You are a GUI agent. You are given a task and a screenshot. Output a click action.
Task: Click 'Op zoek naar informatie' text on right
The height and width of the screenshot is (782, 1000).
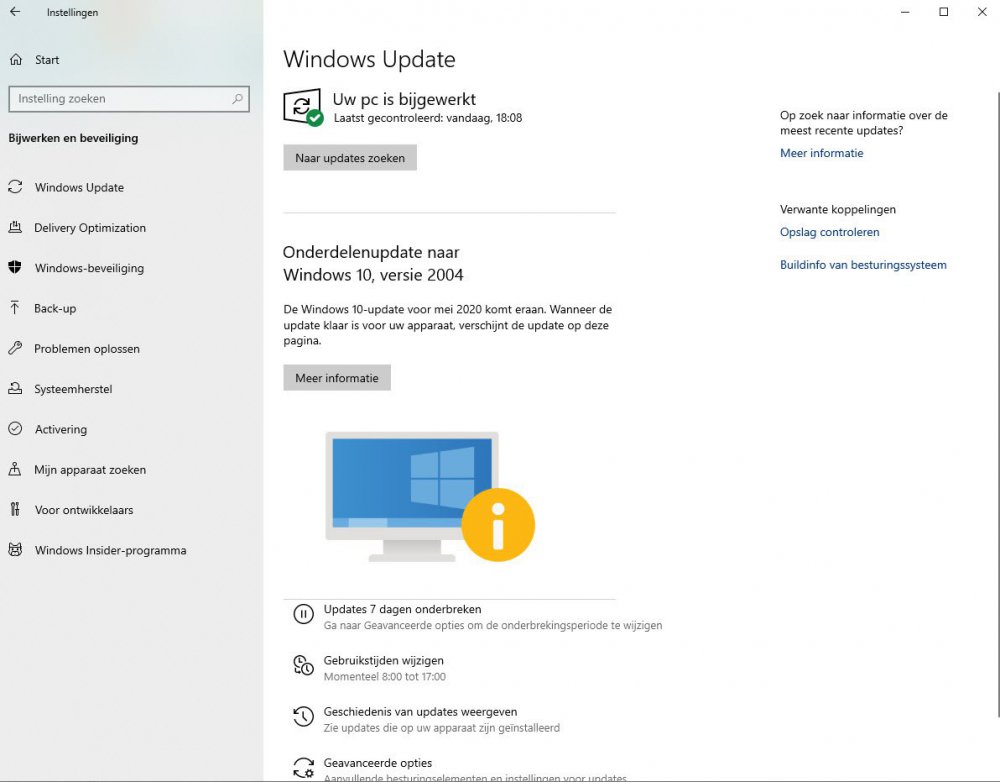pos(864,122)
